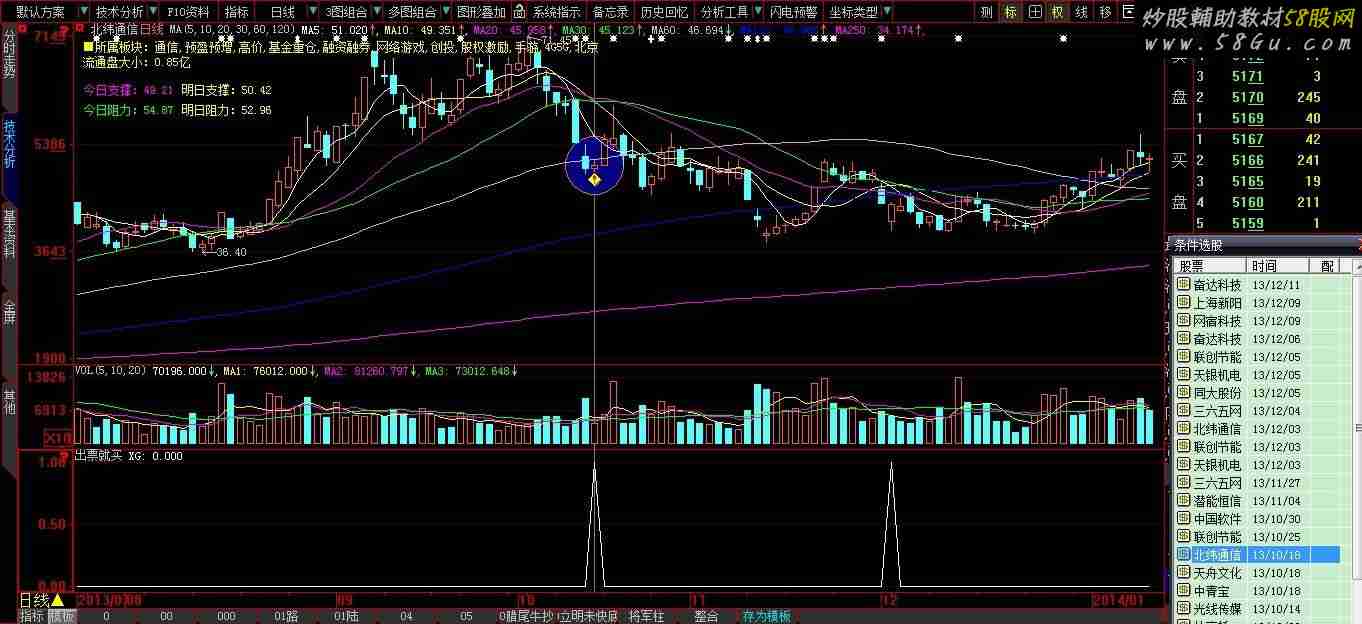Screen dimensions: 1362x624
Task: Toggle the 标 marker icon in toolbar
Action: (x=1011, y=12)
